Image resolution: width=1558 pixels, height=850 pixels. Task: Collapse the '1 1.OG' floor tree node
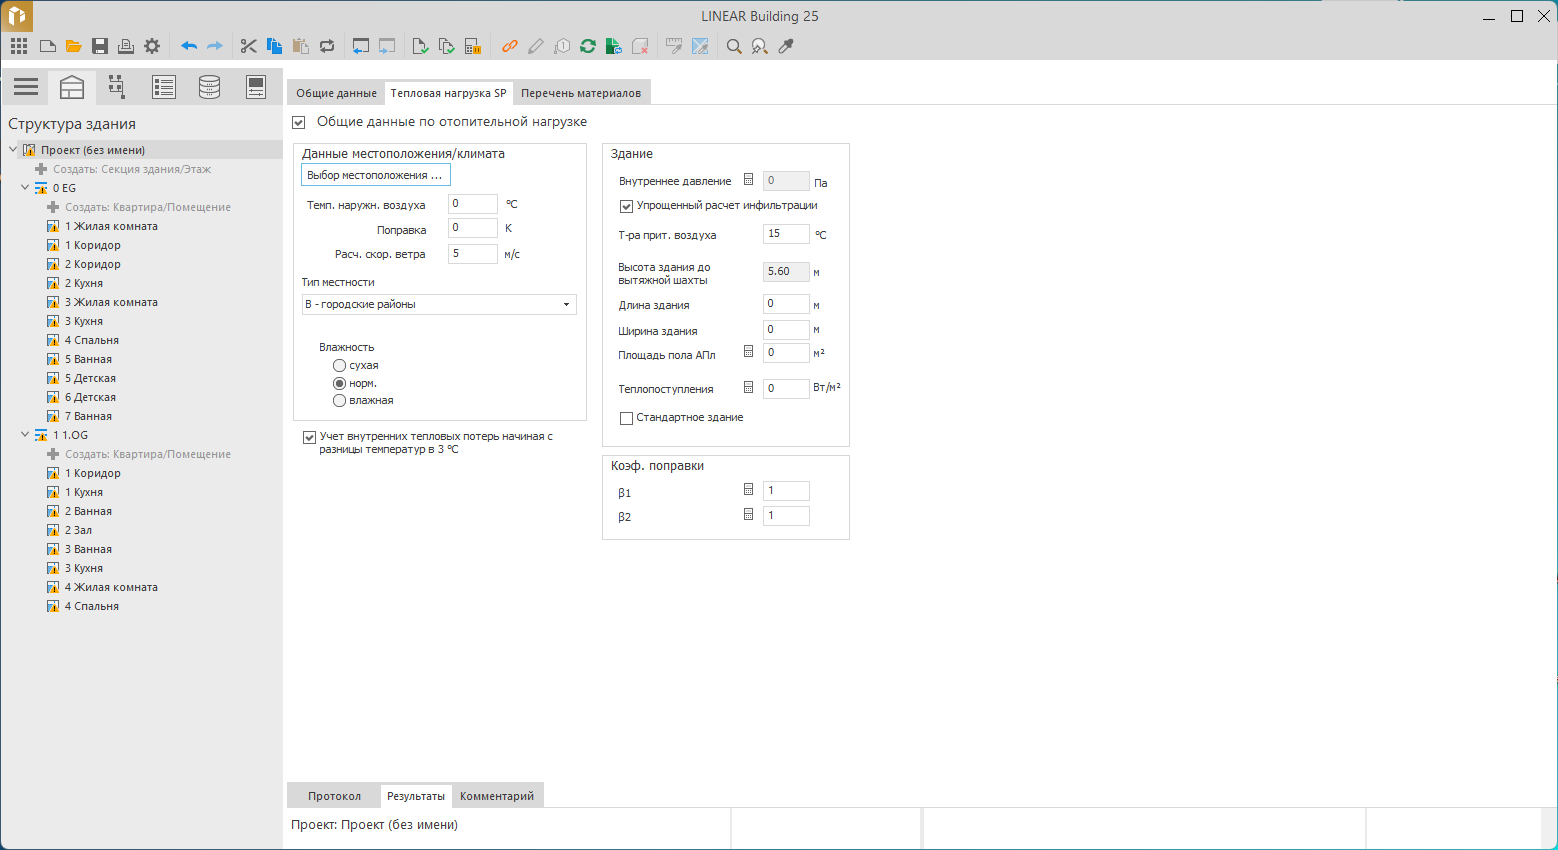[25, 435]
